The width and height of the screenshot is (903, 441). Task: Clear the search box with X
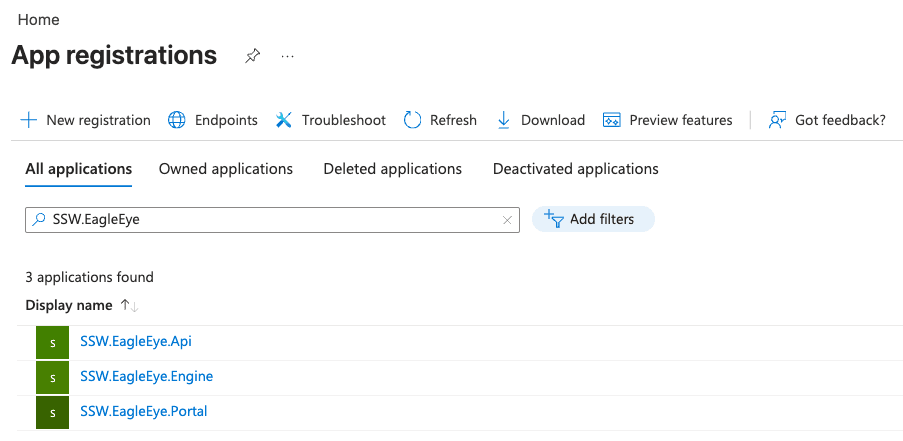[507, 220]
